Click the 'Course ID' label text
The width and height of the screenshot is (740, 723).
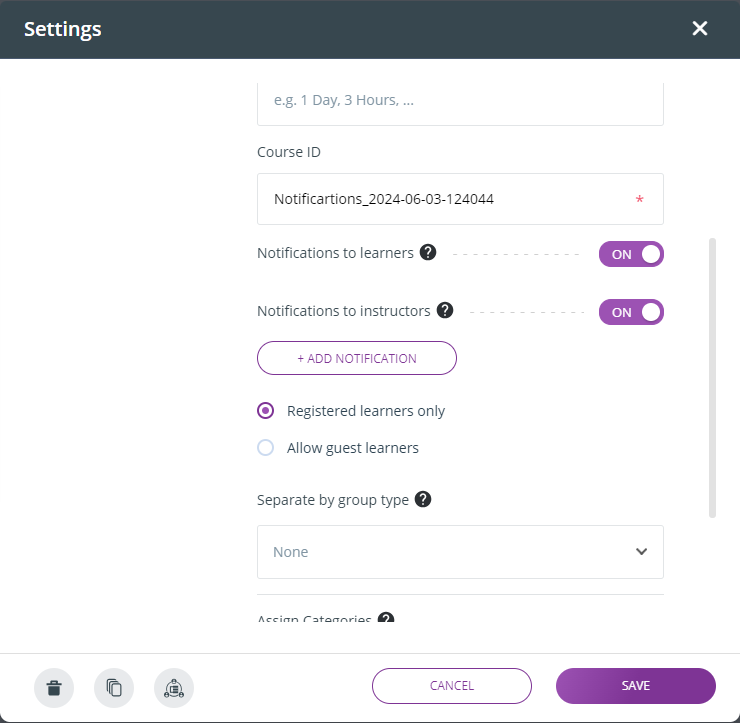(289, 152)
